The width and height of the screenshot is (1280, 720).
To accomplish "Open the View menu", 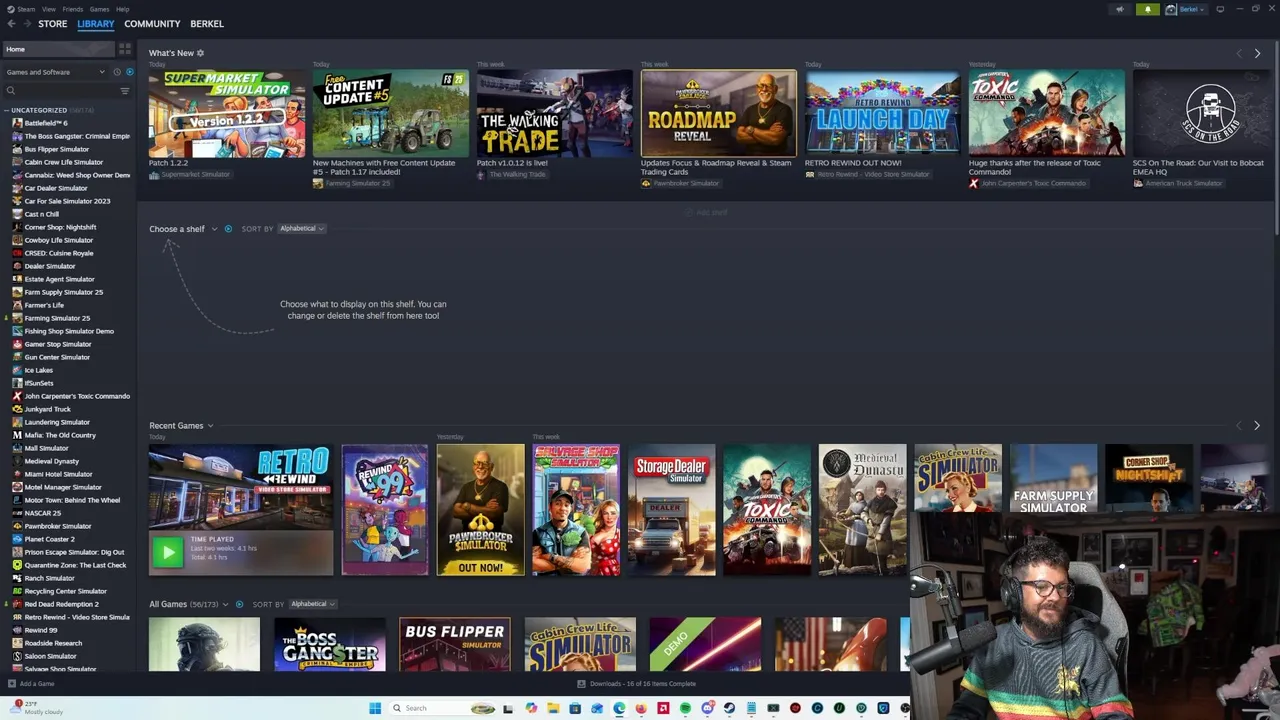I will [x=49, y=9].
